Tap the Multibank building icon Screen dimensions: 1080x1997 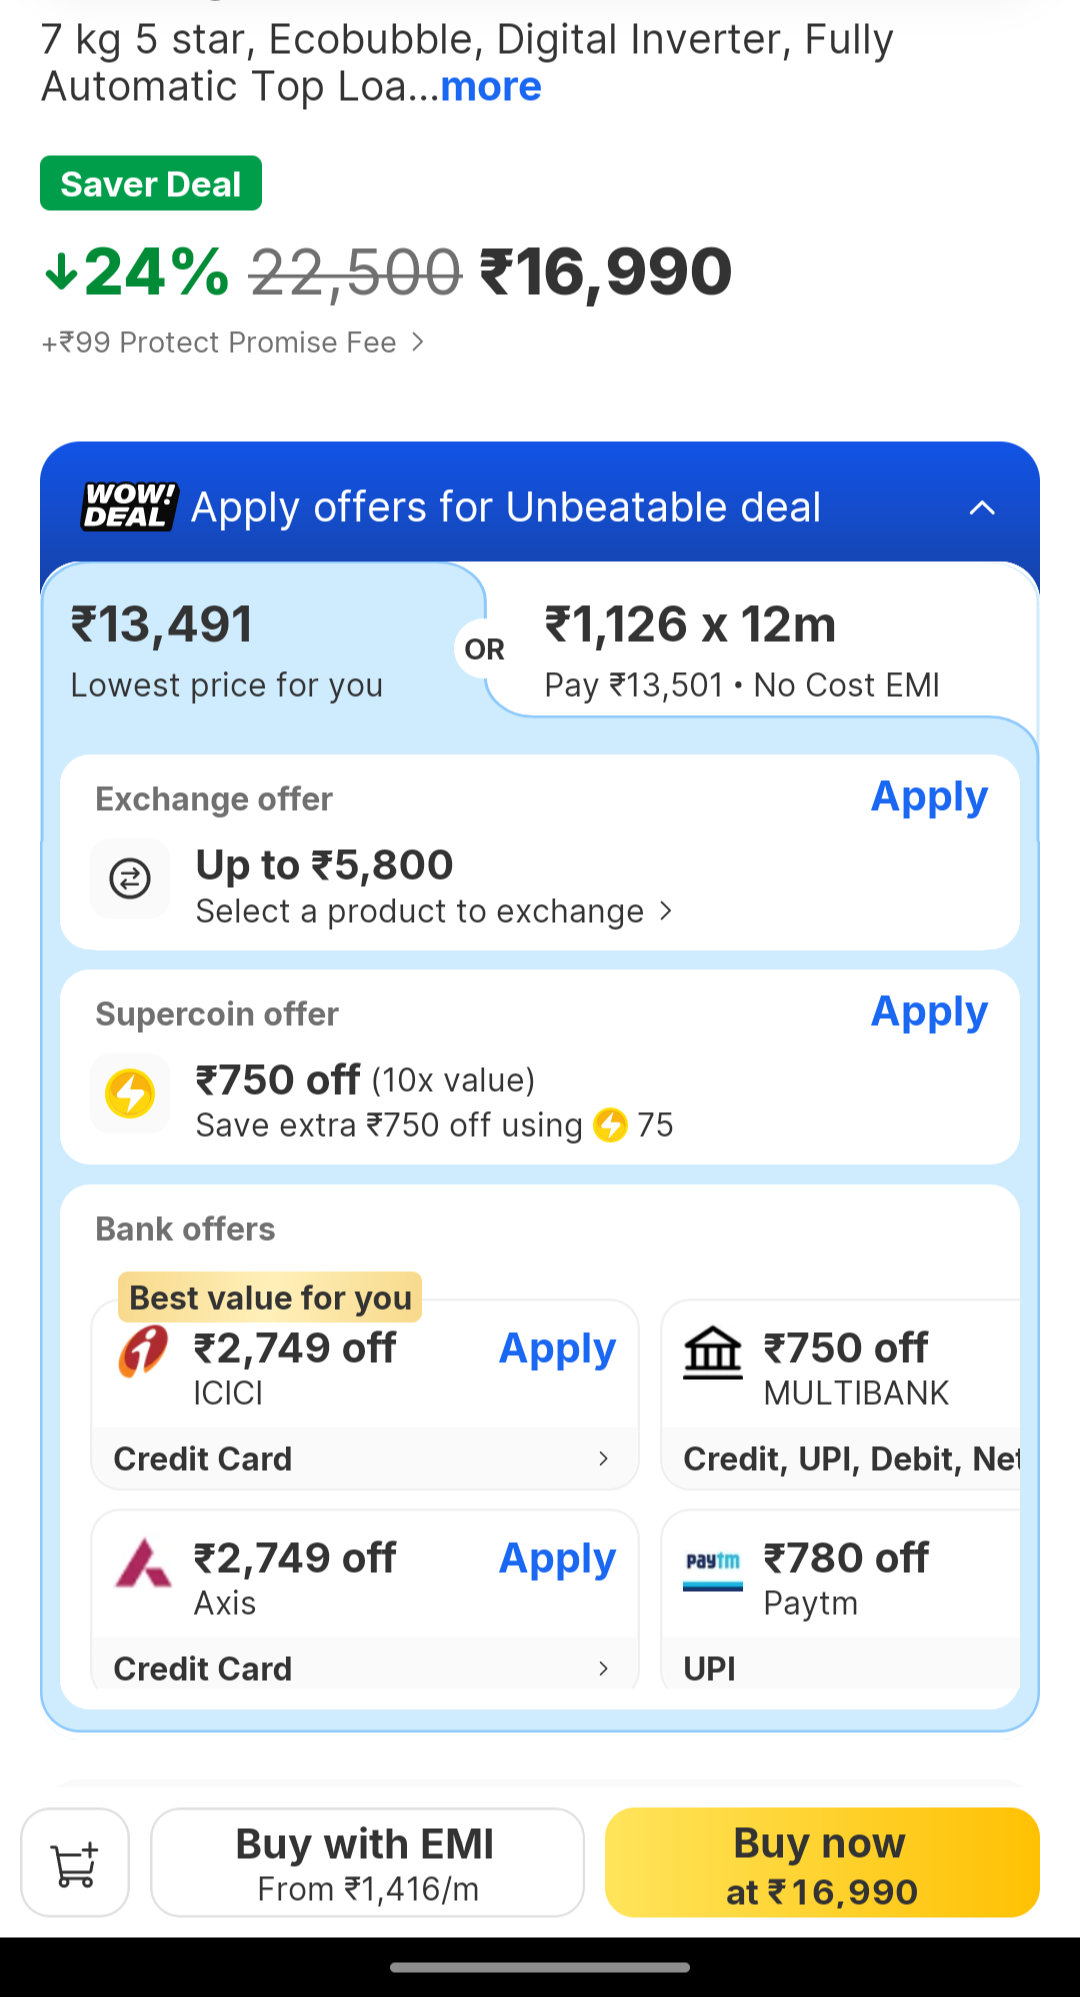(712, 1353)
